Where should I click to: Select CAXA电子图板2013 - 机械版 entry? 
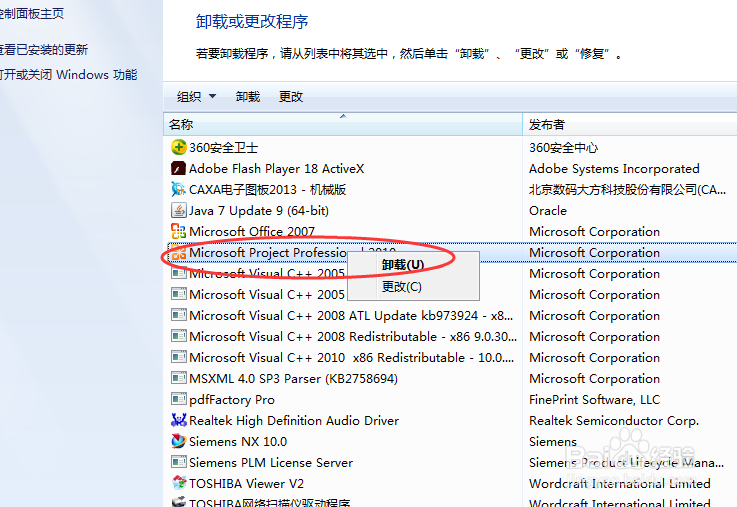267,189
